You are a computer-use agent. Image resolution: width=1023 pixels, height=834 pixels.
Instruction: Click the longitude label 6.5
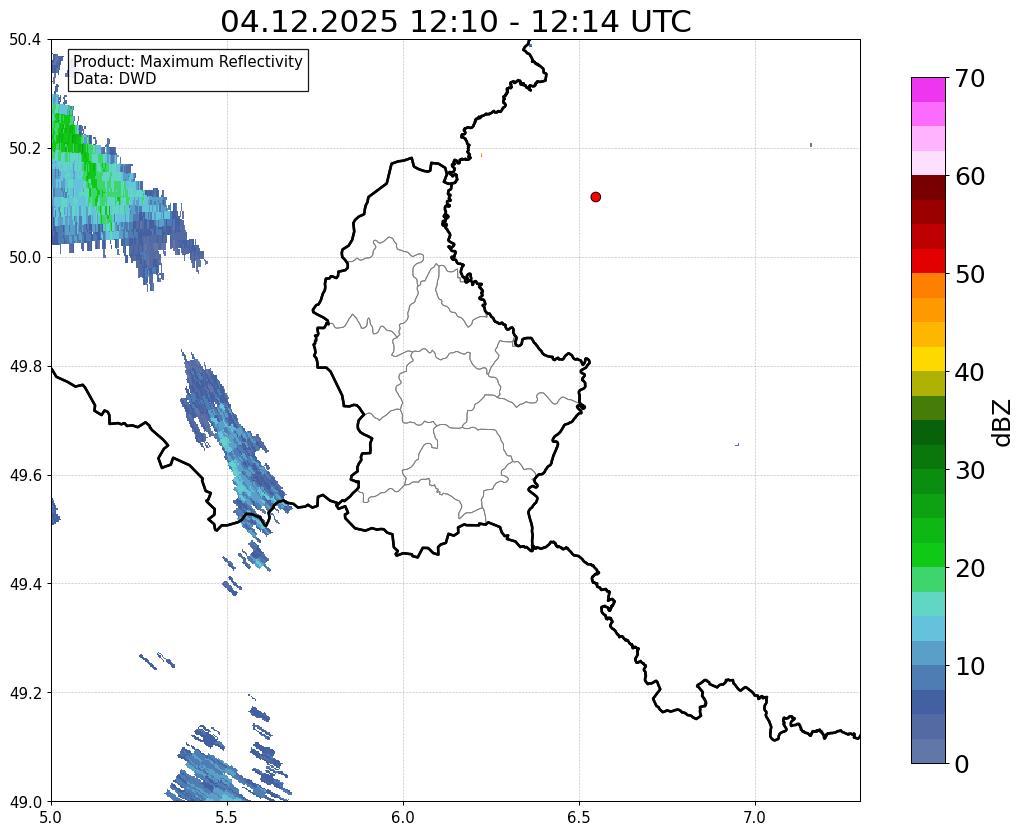click(579, 817)
